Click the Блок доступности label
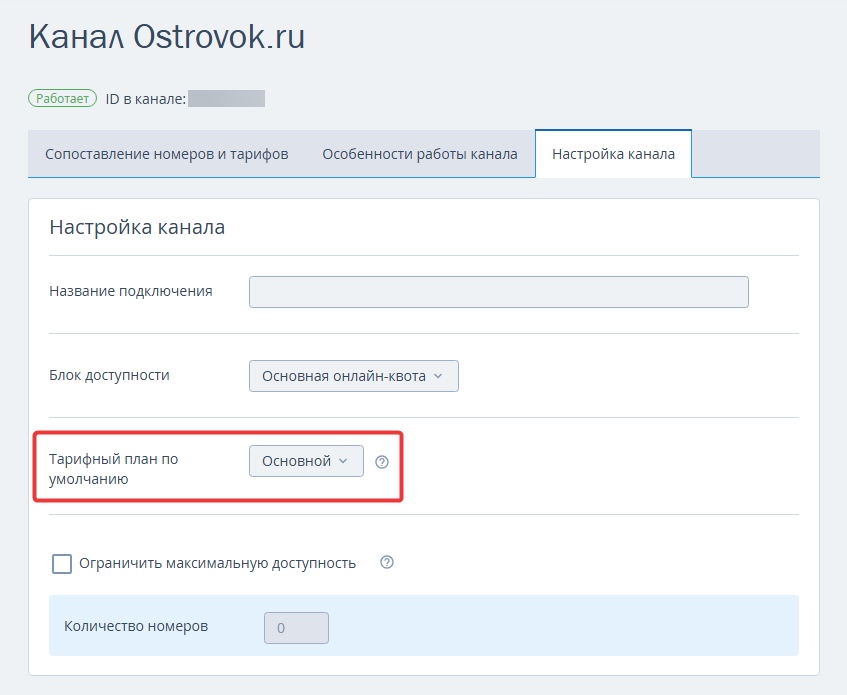Screen dimensions: 847x695 coord(109,375)
